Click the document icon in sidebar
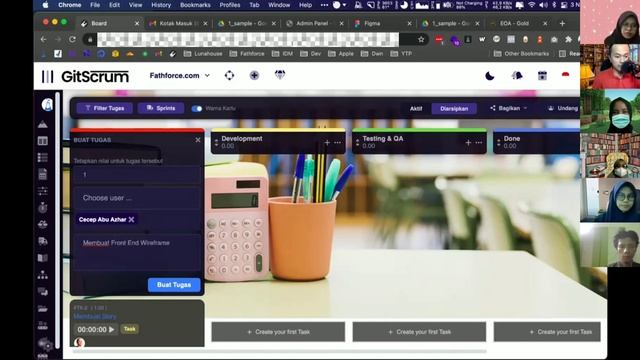Image resolution: width=640 pixels, height=360 pixels. coord(42,174)
